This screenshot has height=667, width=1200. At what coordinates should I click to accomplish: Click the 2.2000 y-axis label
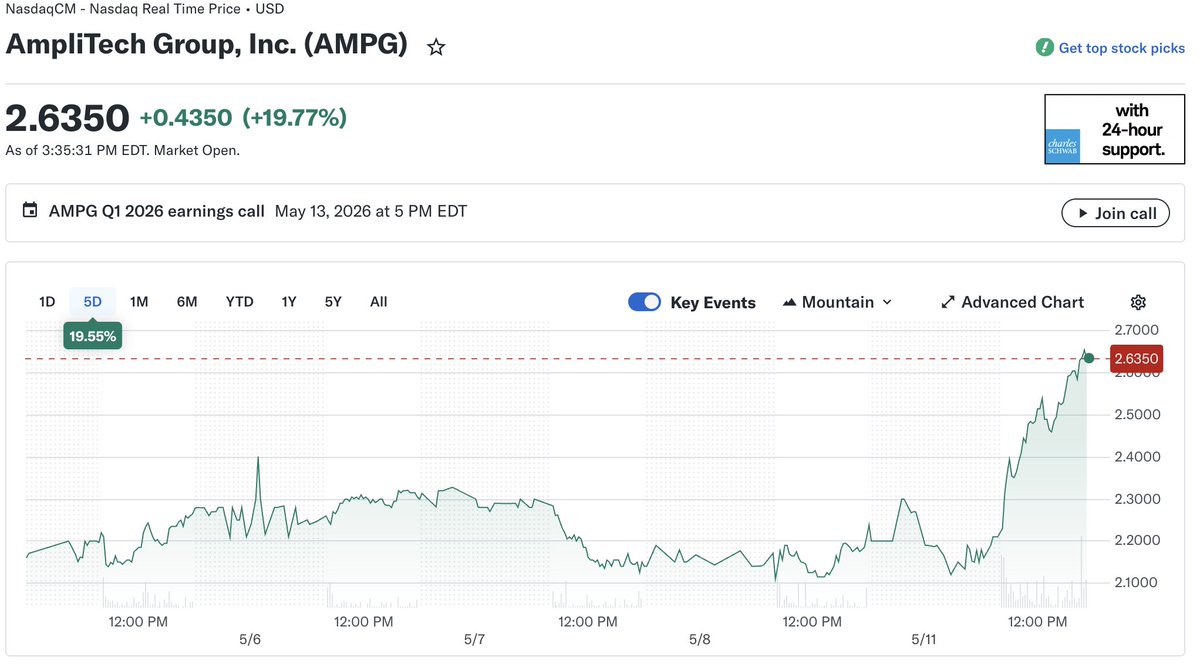point(1137,540)
